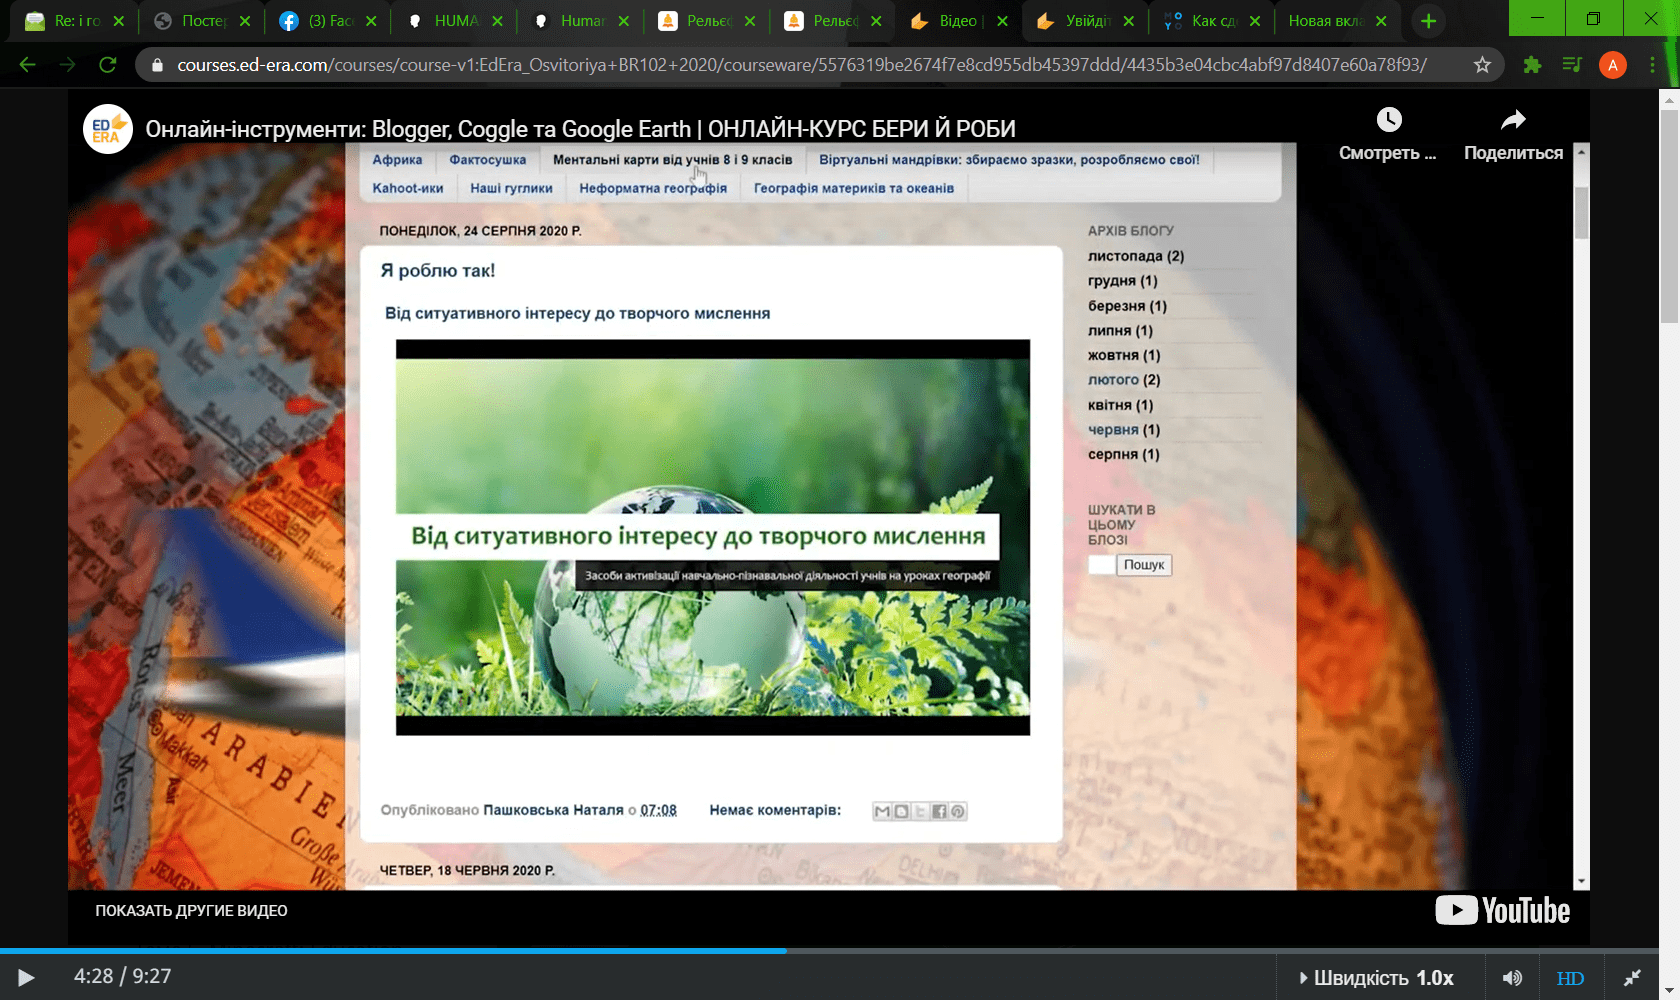This screenshot has height=1000, width=1680.
Task: Toggle HD video quality
Action: click(x=1570, y=978)
